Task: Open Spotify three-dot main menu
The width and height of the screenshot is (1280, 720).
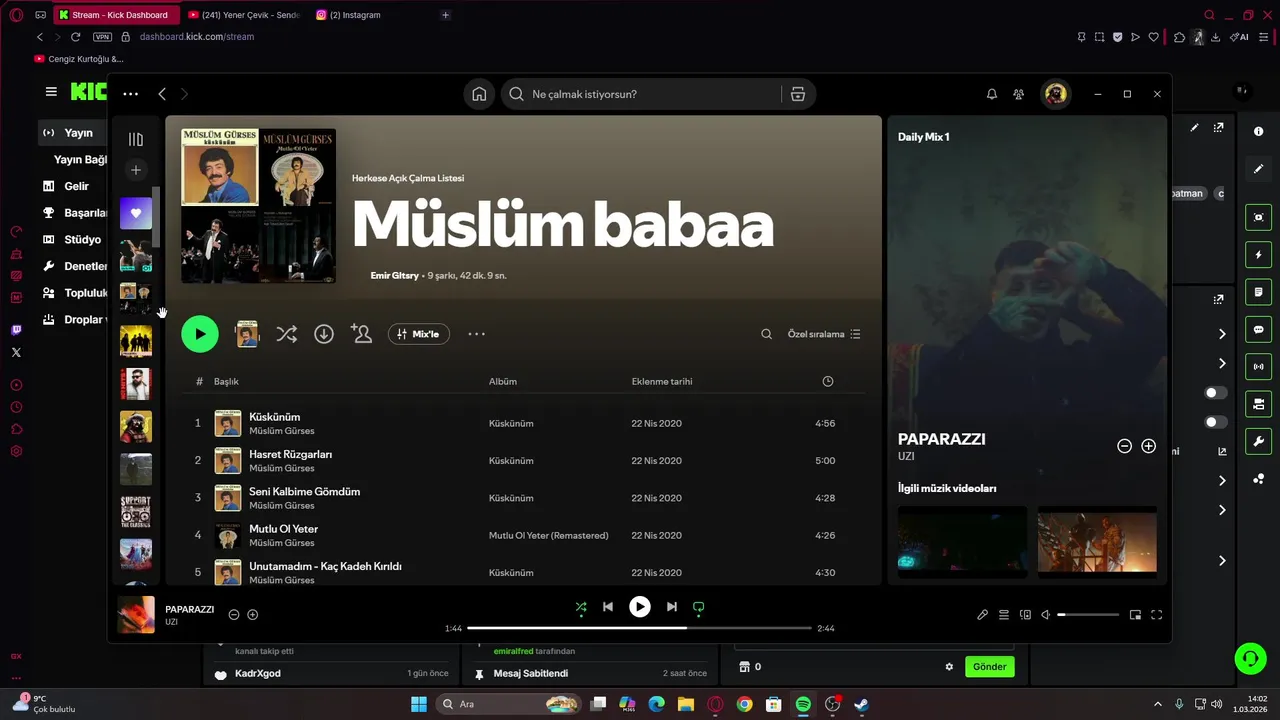Action: point(130,94)
